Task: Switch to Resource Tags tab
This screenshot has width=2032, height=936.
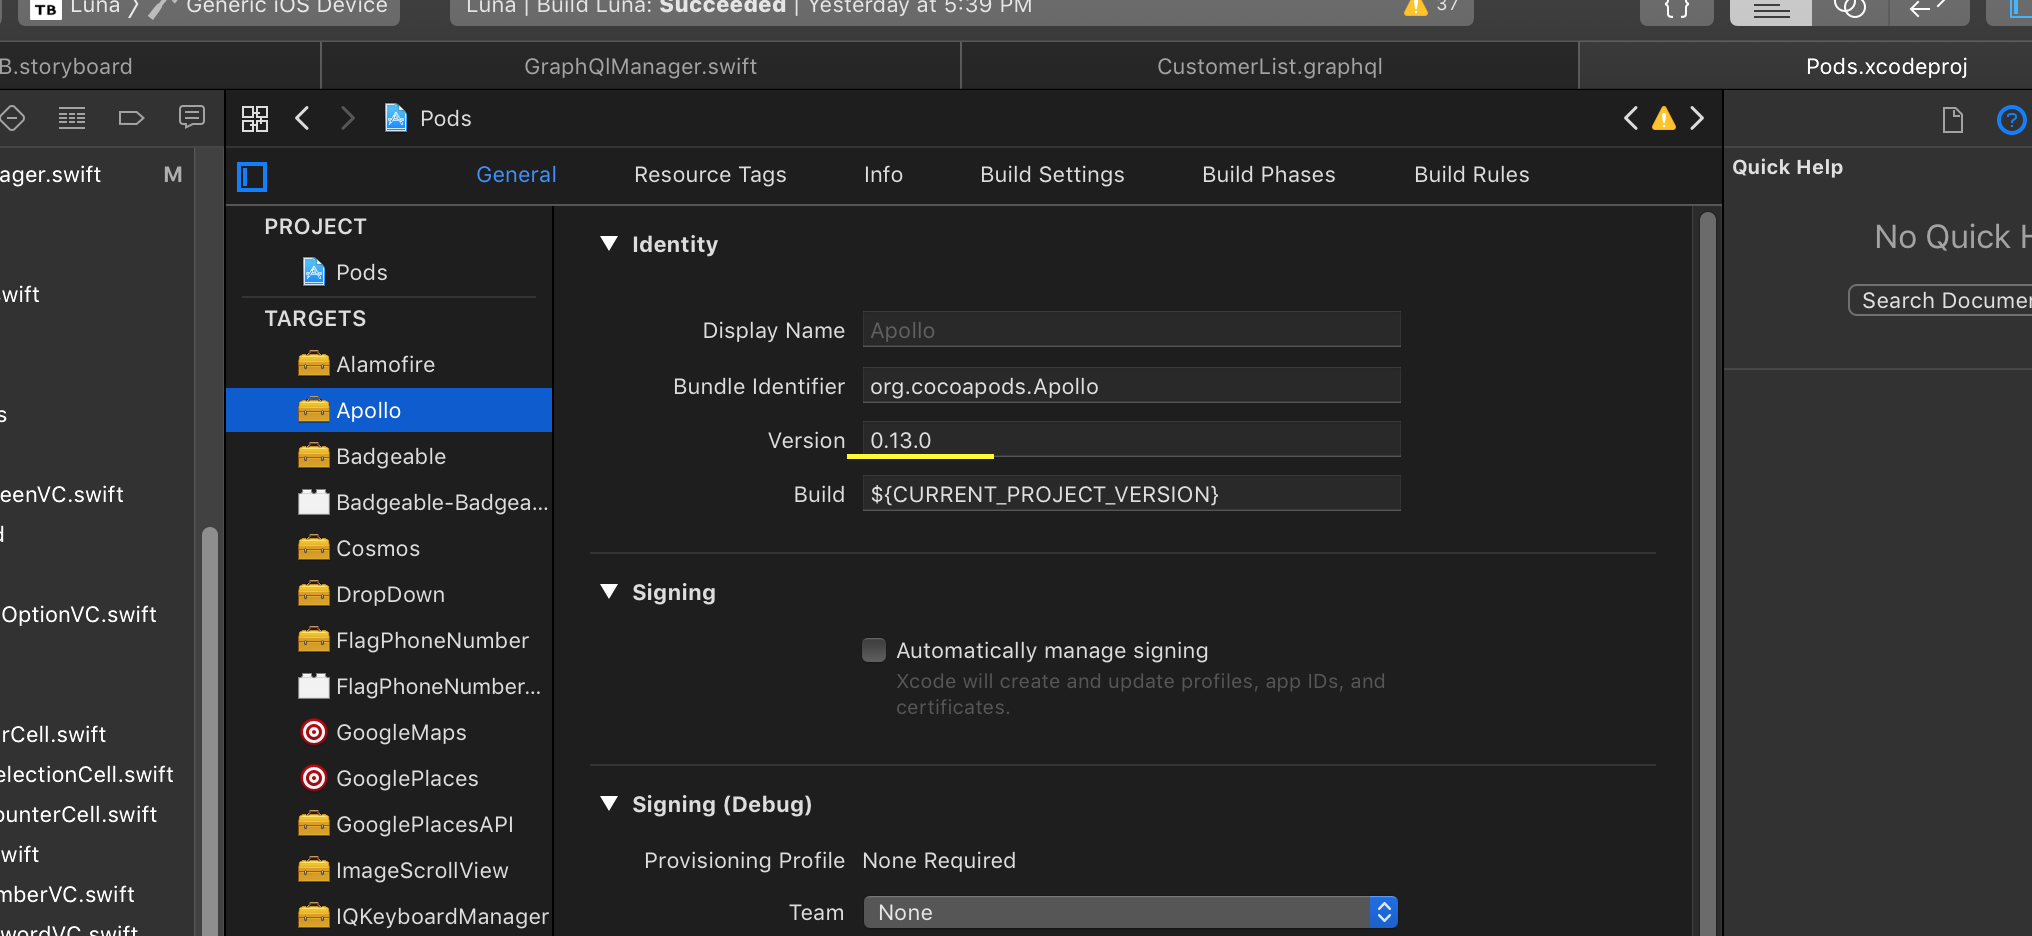Action: pos(710,175)
